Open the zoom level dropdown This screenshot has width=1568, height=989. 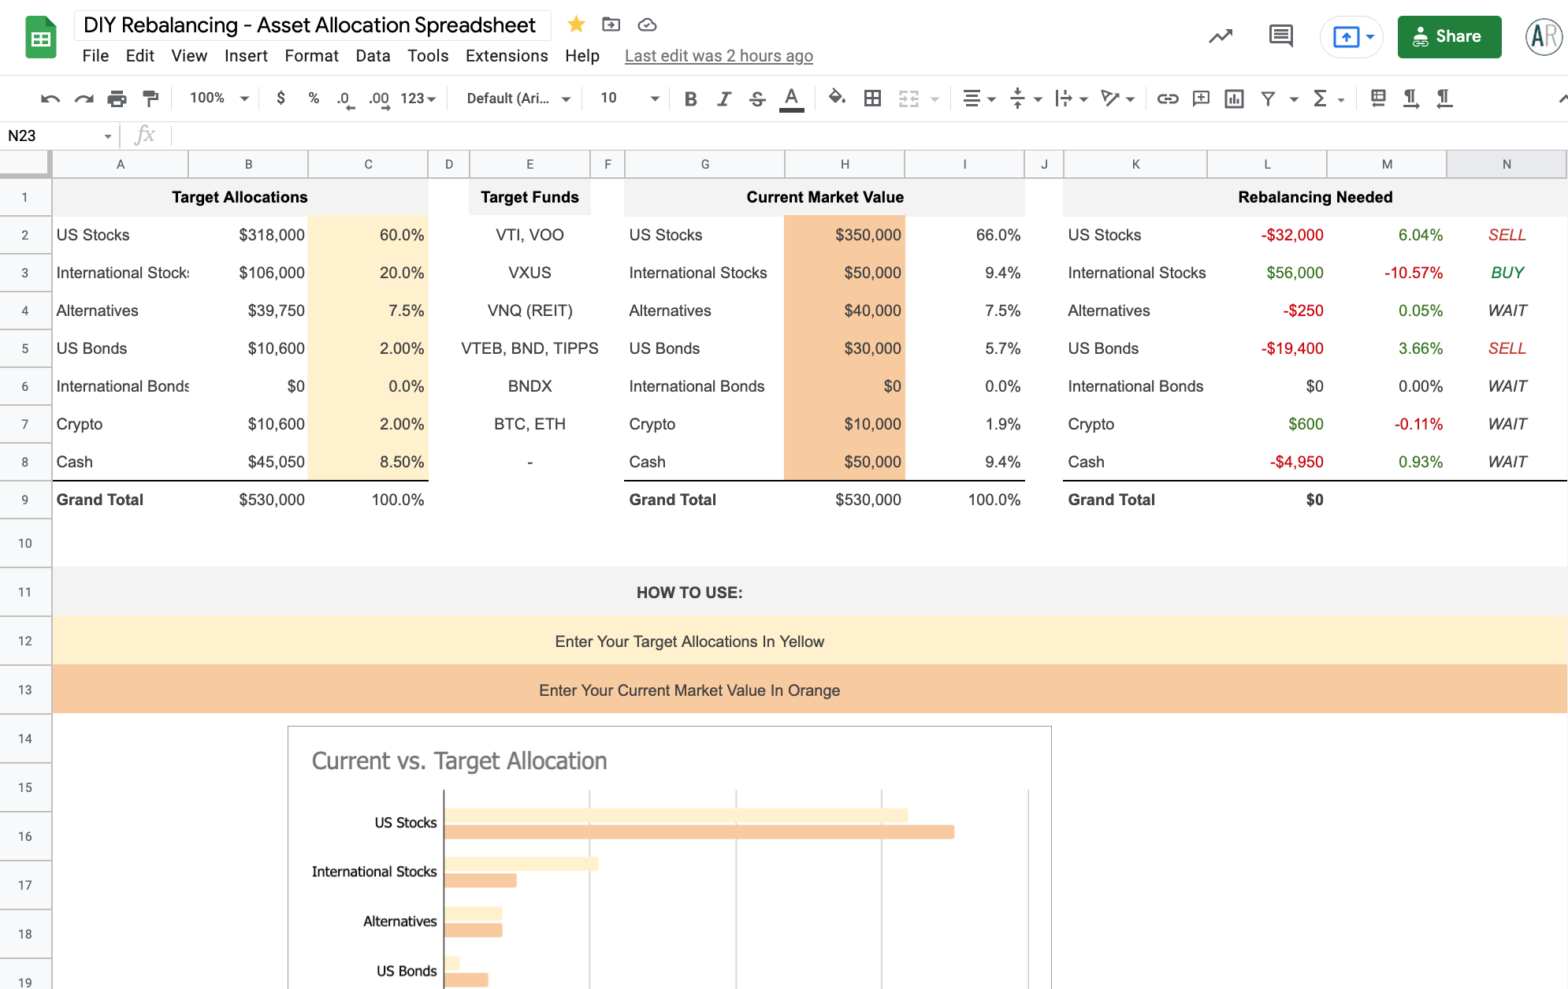(x=219, y=98)
